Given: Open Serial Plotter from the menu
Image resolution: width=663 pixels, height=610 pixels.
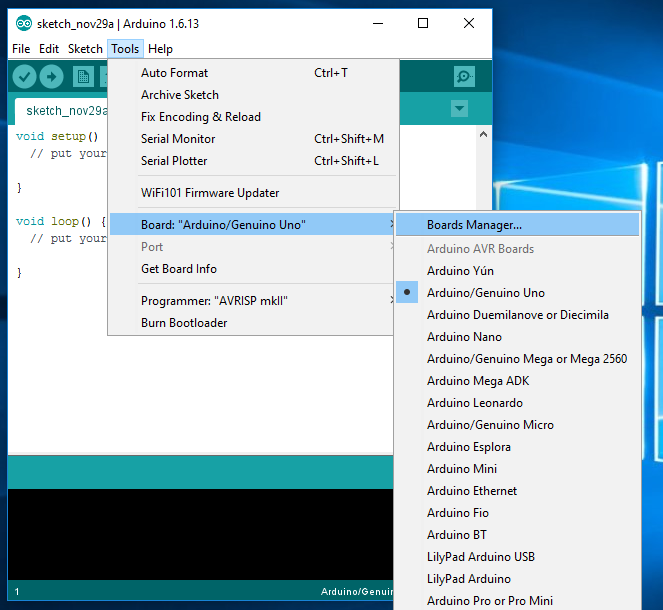Looking at the screenshot, I should [x=253, y=161].
